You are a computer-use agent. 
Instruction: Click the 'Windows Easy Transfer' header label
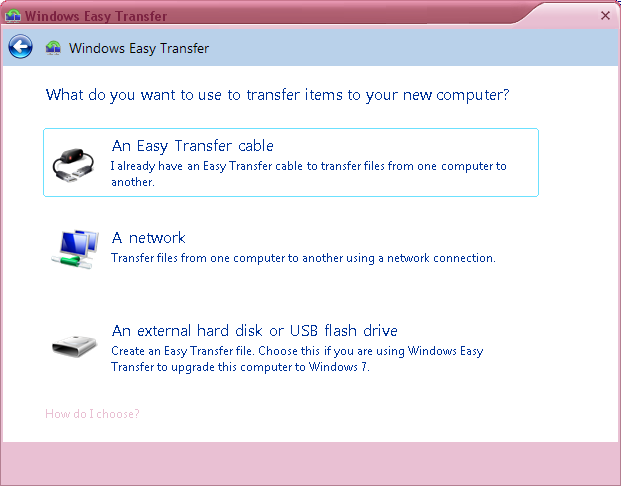pos(139,48)
